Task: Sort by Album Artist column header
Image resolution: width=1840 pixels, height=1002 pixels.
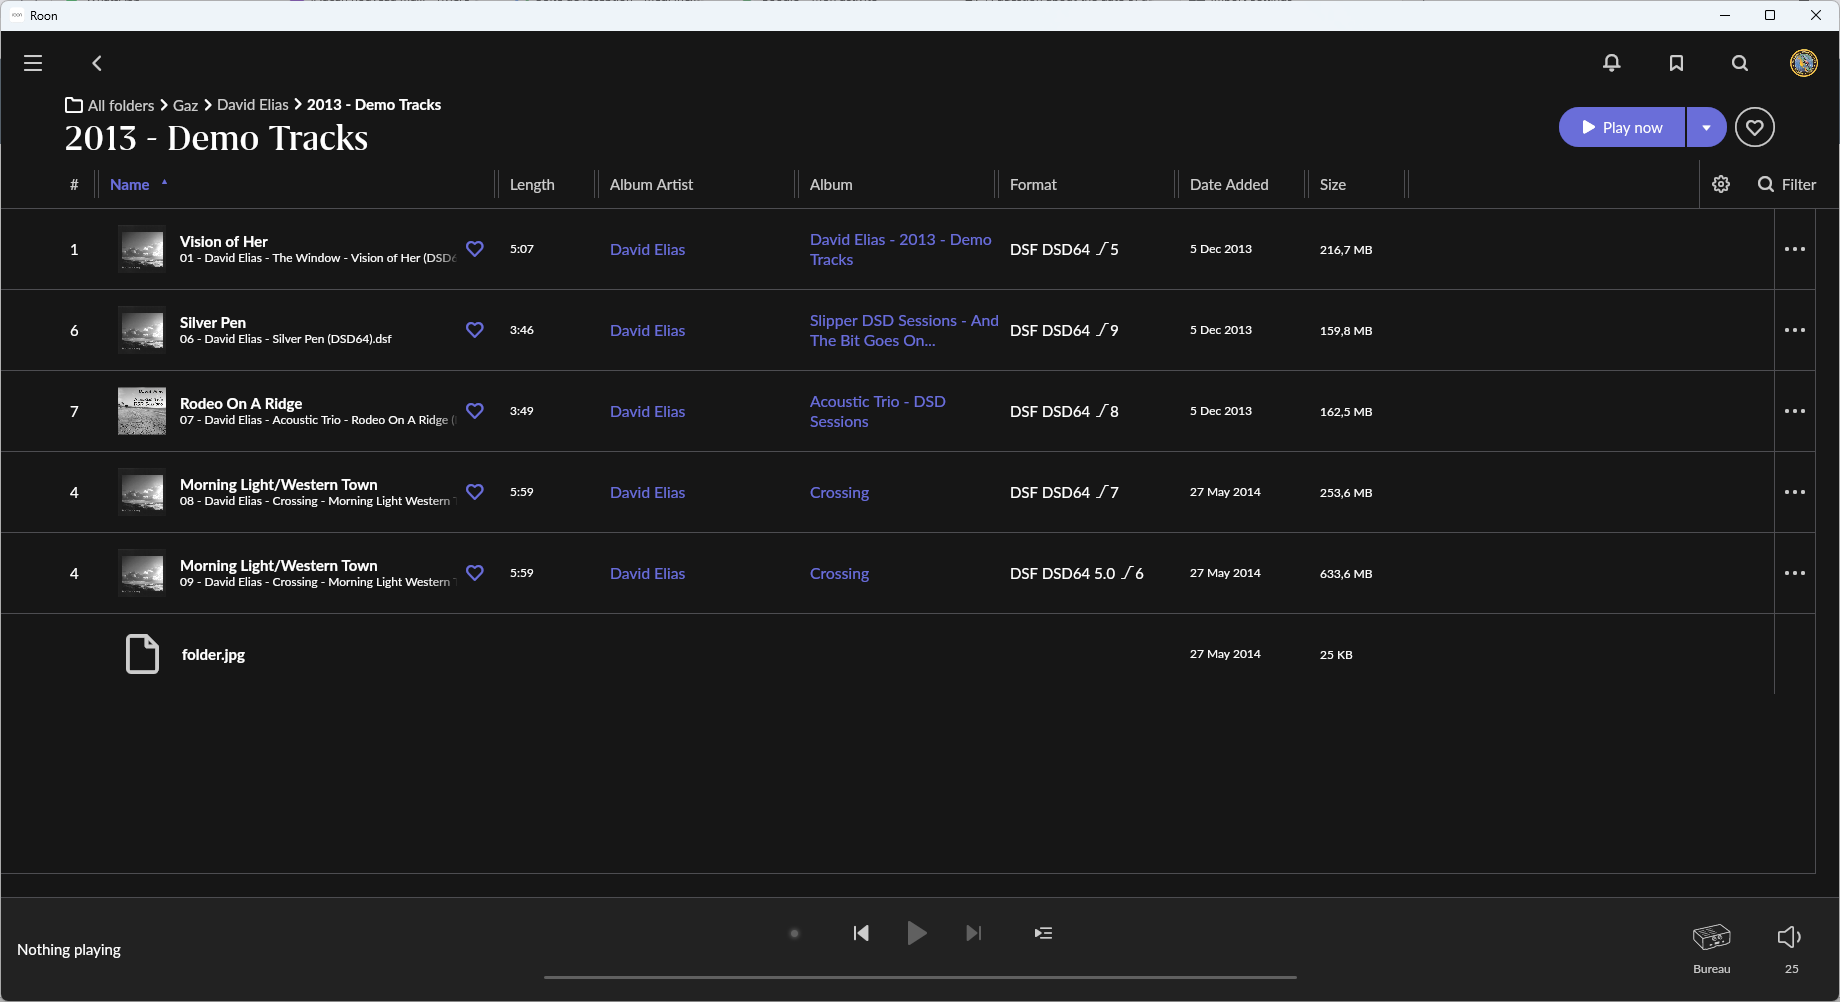Action: coord(651,184)
